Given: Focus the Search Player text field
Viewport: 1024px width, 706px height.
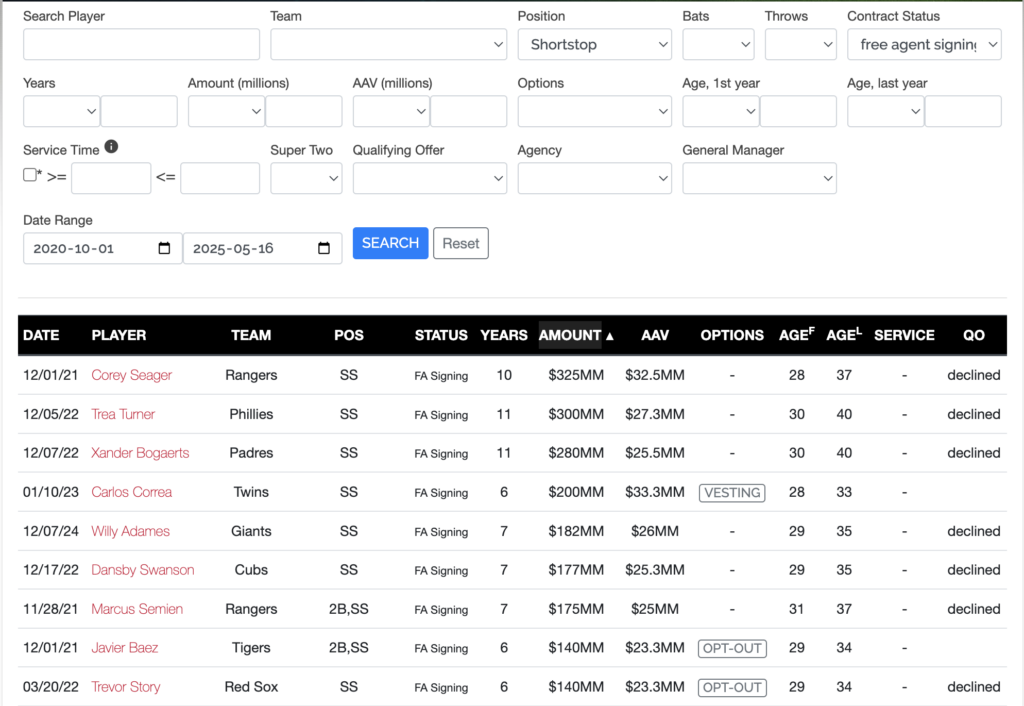Looking at the screenshot, I should pyautogui.click(x=141, y=44).
